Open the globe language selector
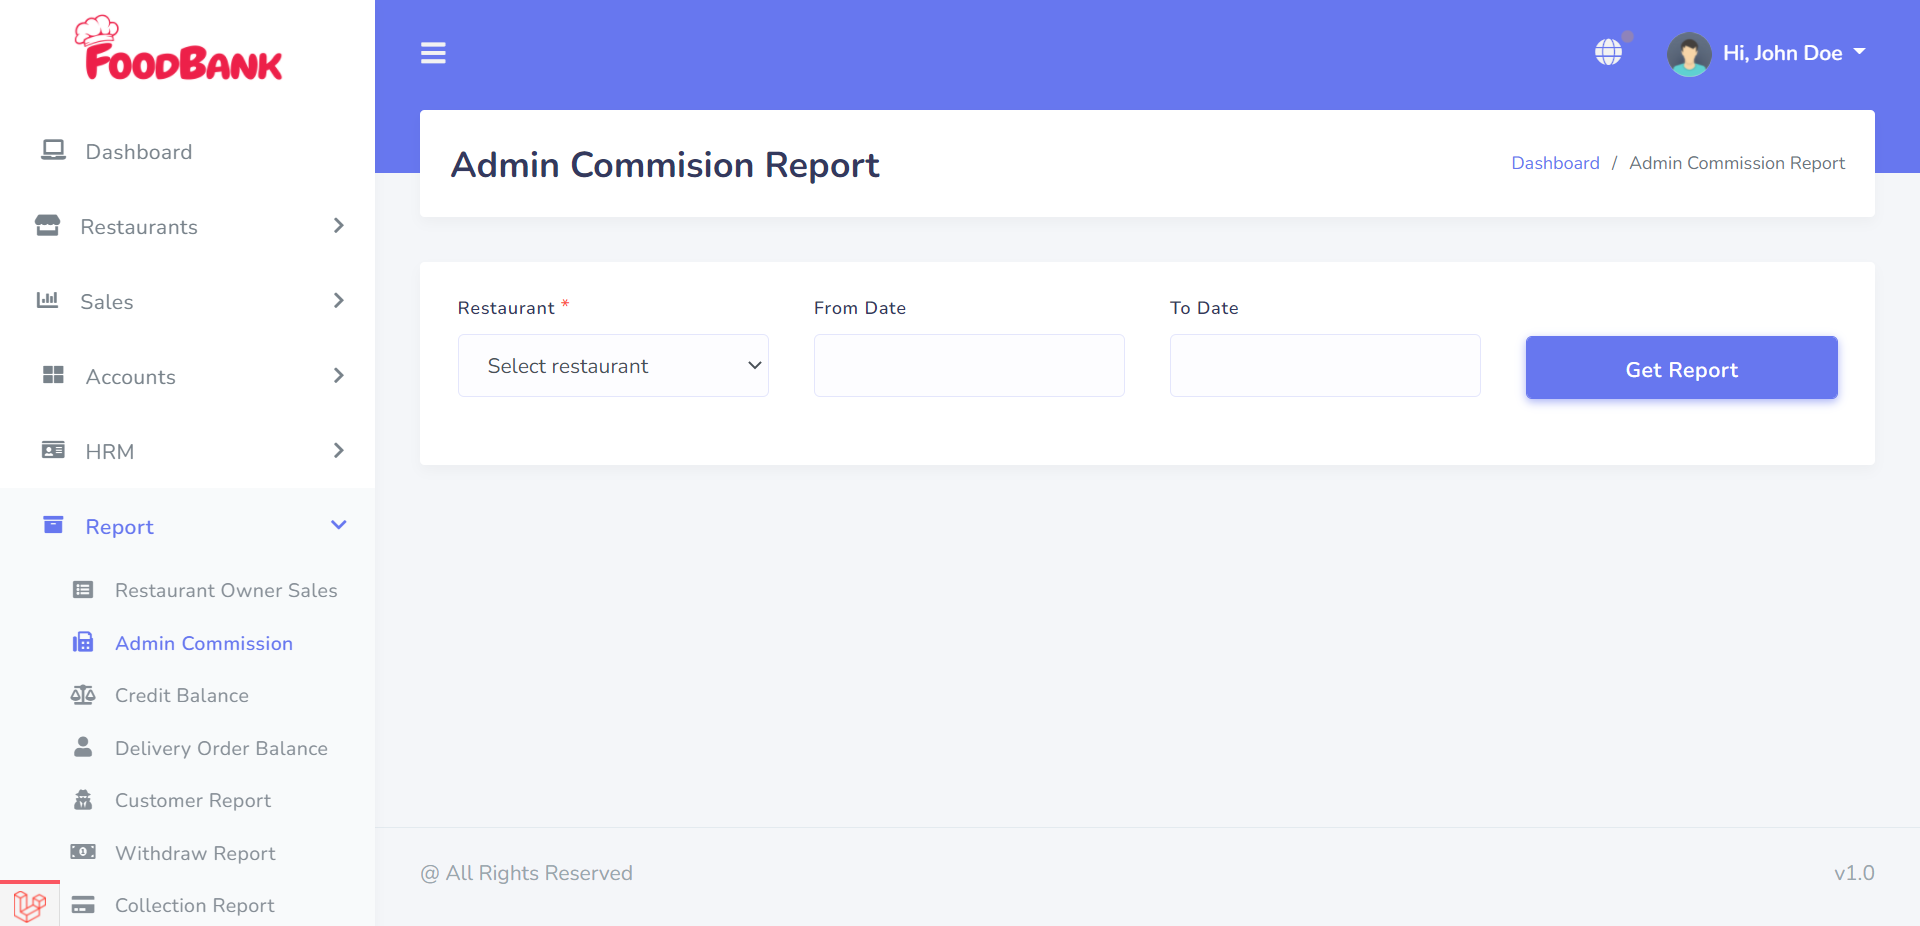Image resolution: width=1920 pixels, height=926 pixels. (x=1608, y=52)
